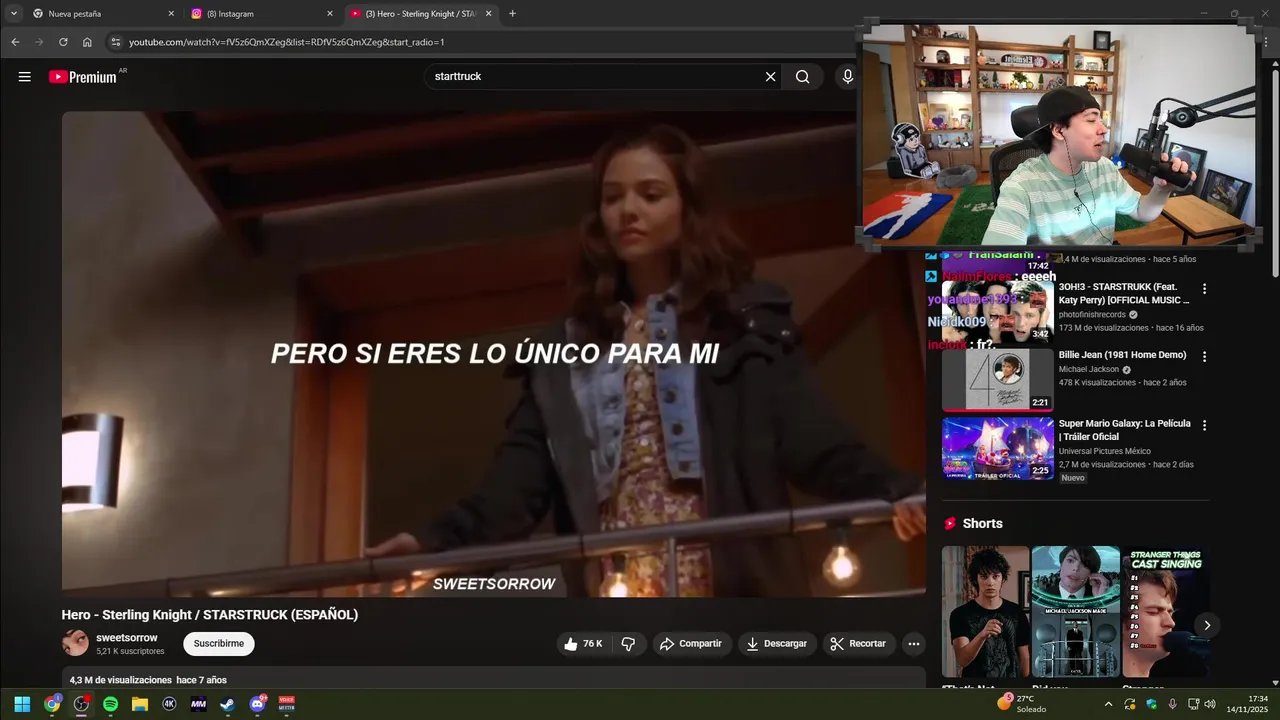Reload the page with refresh icon

click(63, 42)
